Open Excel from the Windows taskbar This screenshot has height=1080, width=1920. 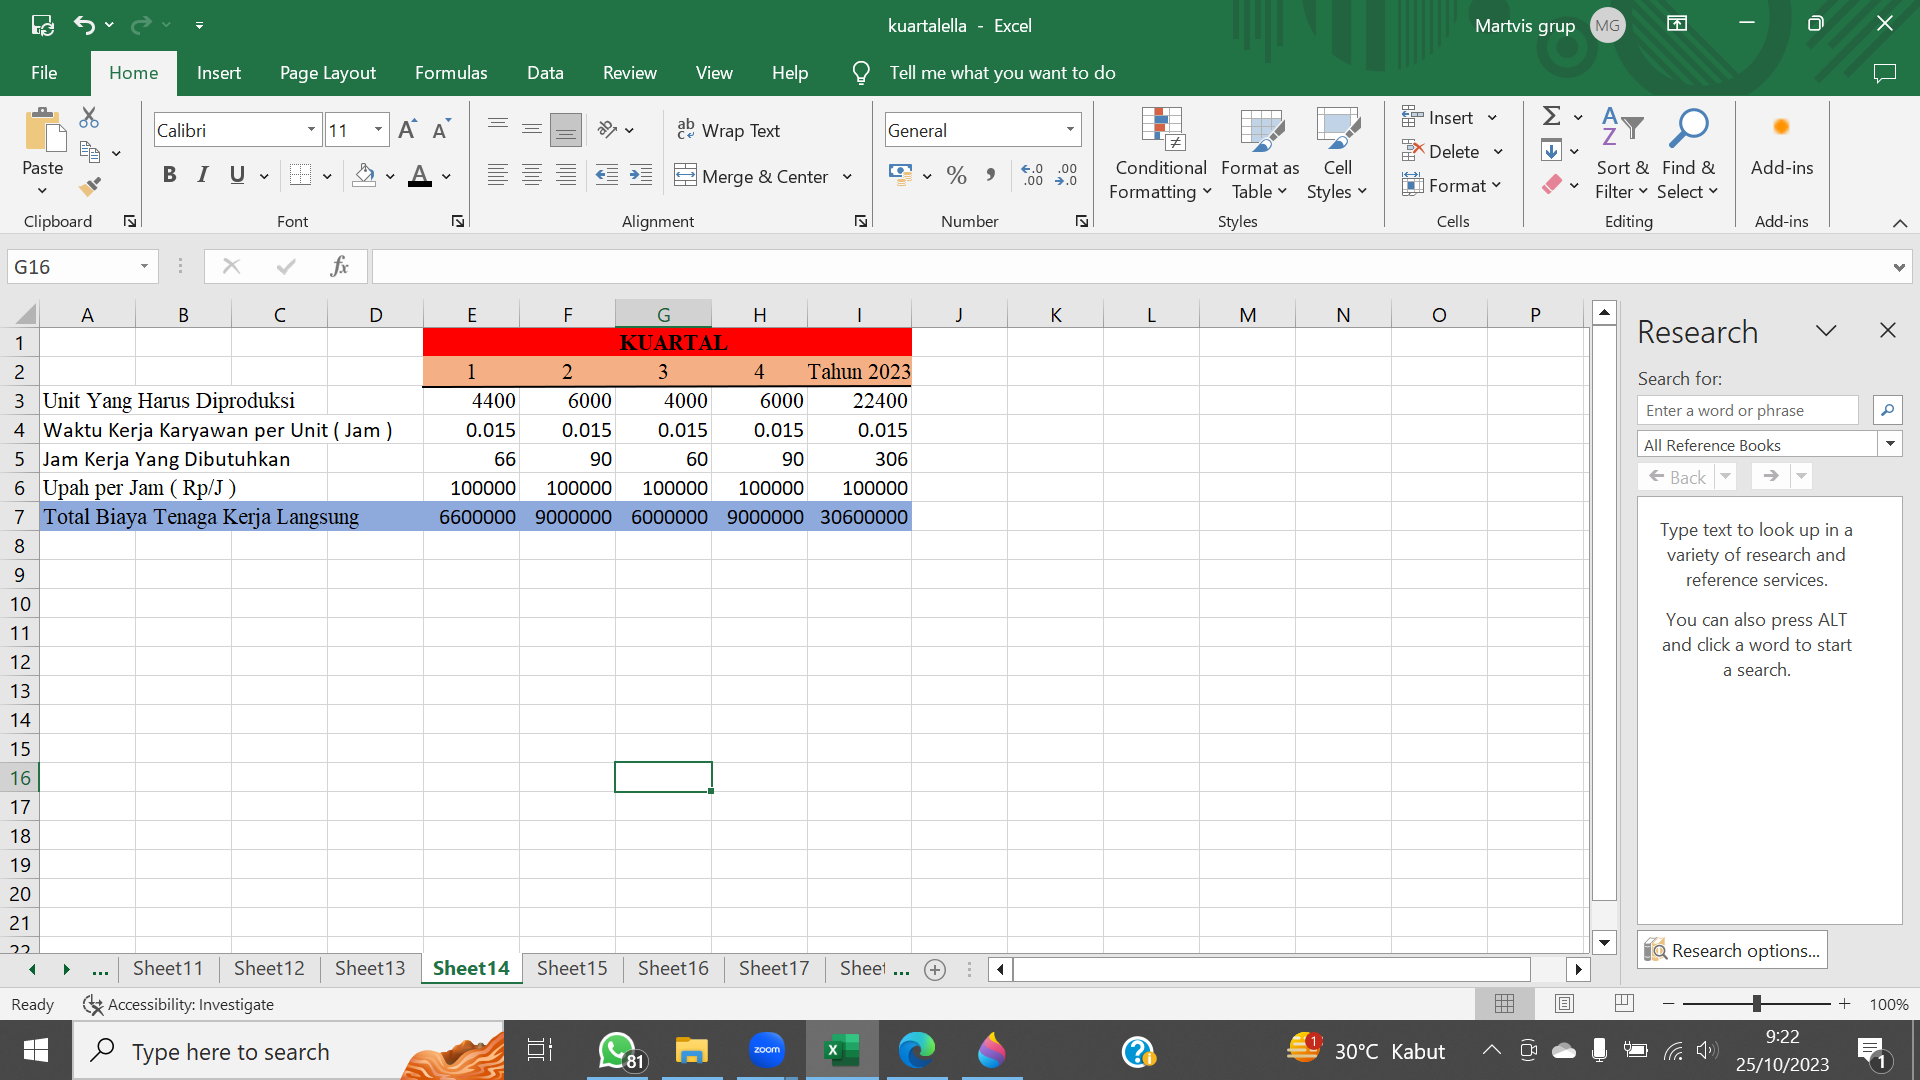[x=842, y=1050]
